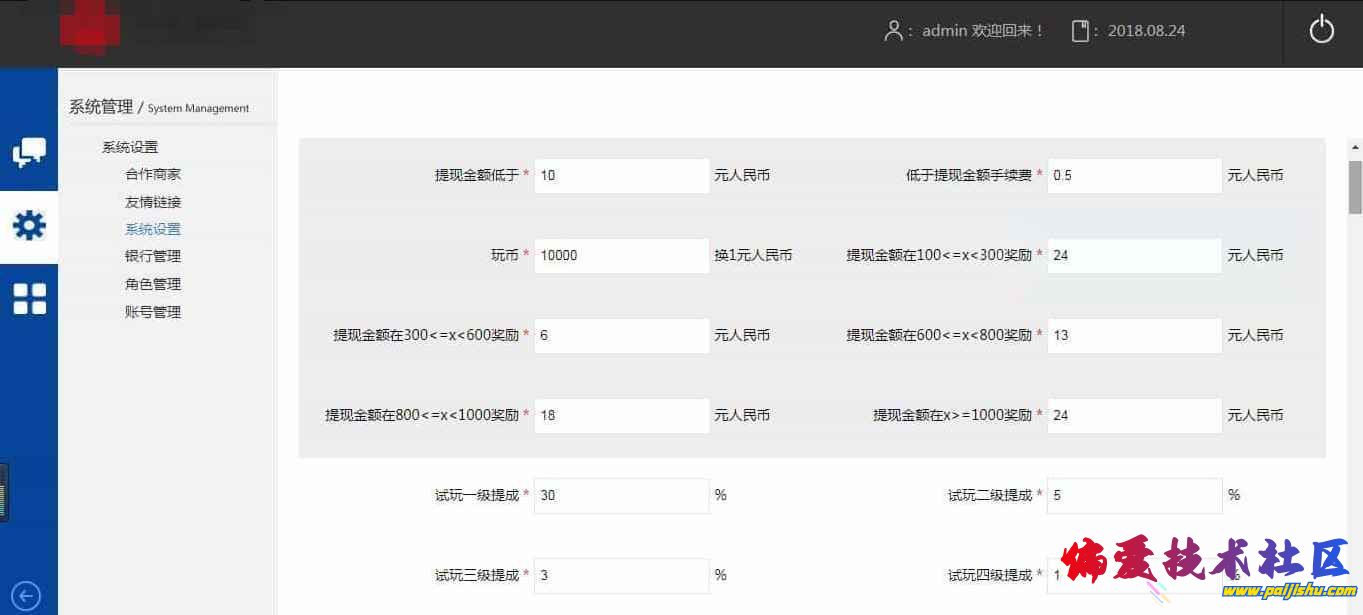Click the x>=1000 reward input field
1363x615 pixels.
(1135, 415)
